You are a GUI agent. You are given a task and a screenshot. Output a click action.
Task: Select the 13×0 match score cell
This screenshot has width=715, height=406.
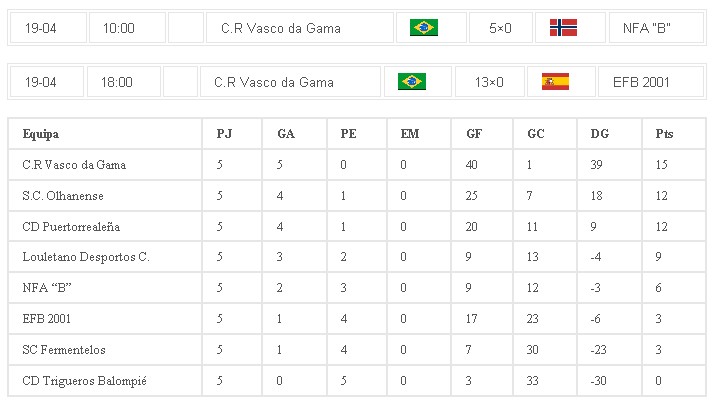(489, 82)
